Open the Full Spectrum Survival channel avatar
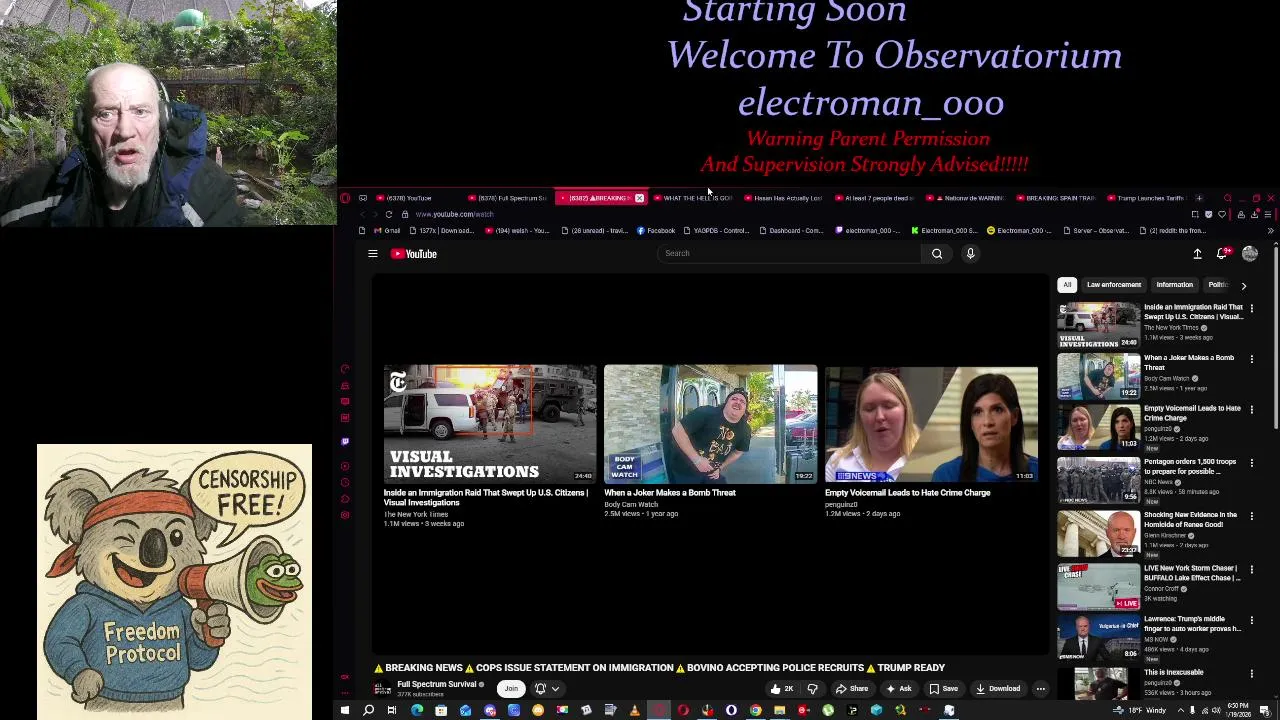 [381, 688]
